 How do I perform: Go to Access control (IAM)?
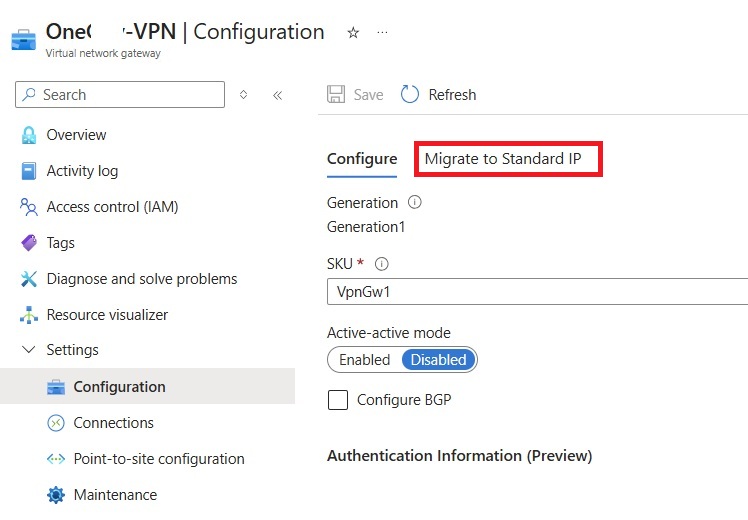(x=112, y=207)
